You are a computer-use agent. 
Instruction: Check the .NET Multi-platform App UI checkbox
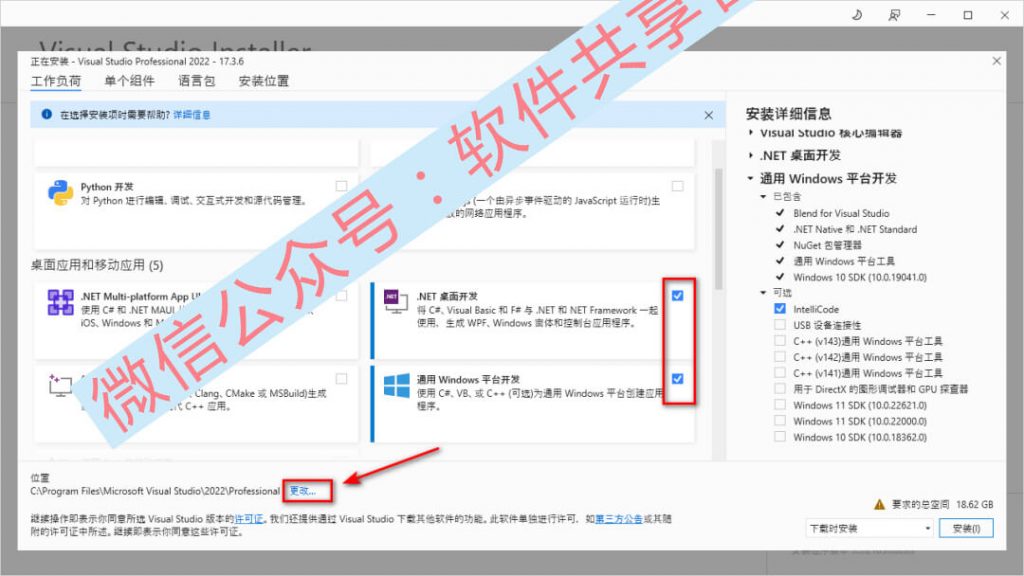point(341,296)
